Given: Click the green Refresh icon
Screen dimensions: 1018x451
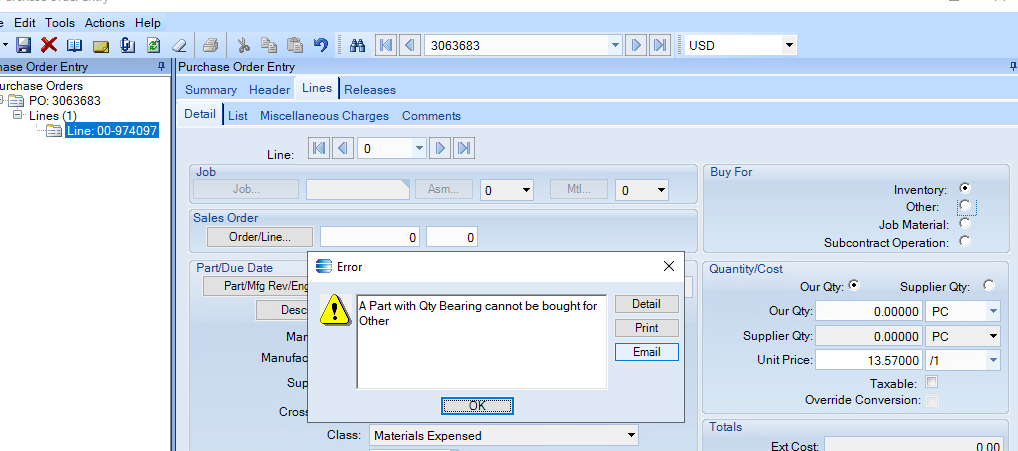Looking at the screenshot, I should 153,45.
